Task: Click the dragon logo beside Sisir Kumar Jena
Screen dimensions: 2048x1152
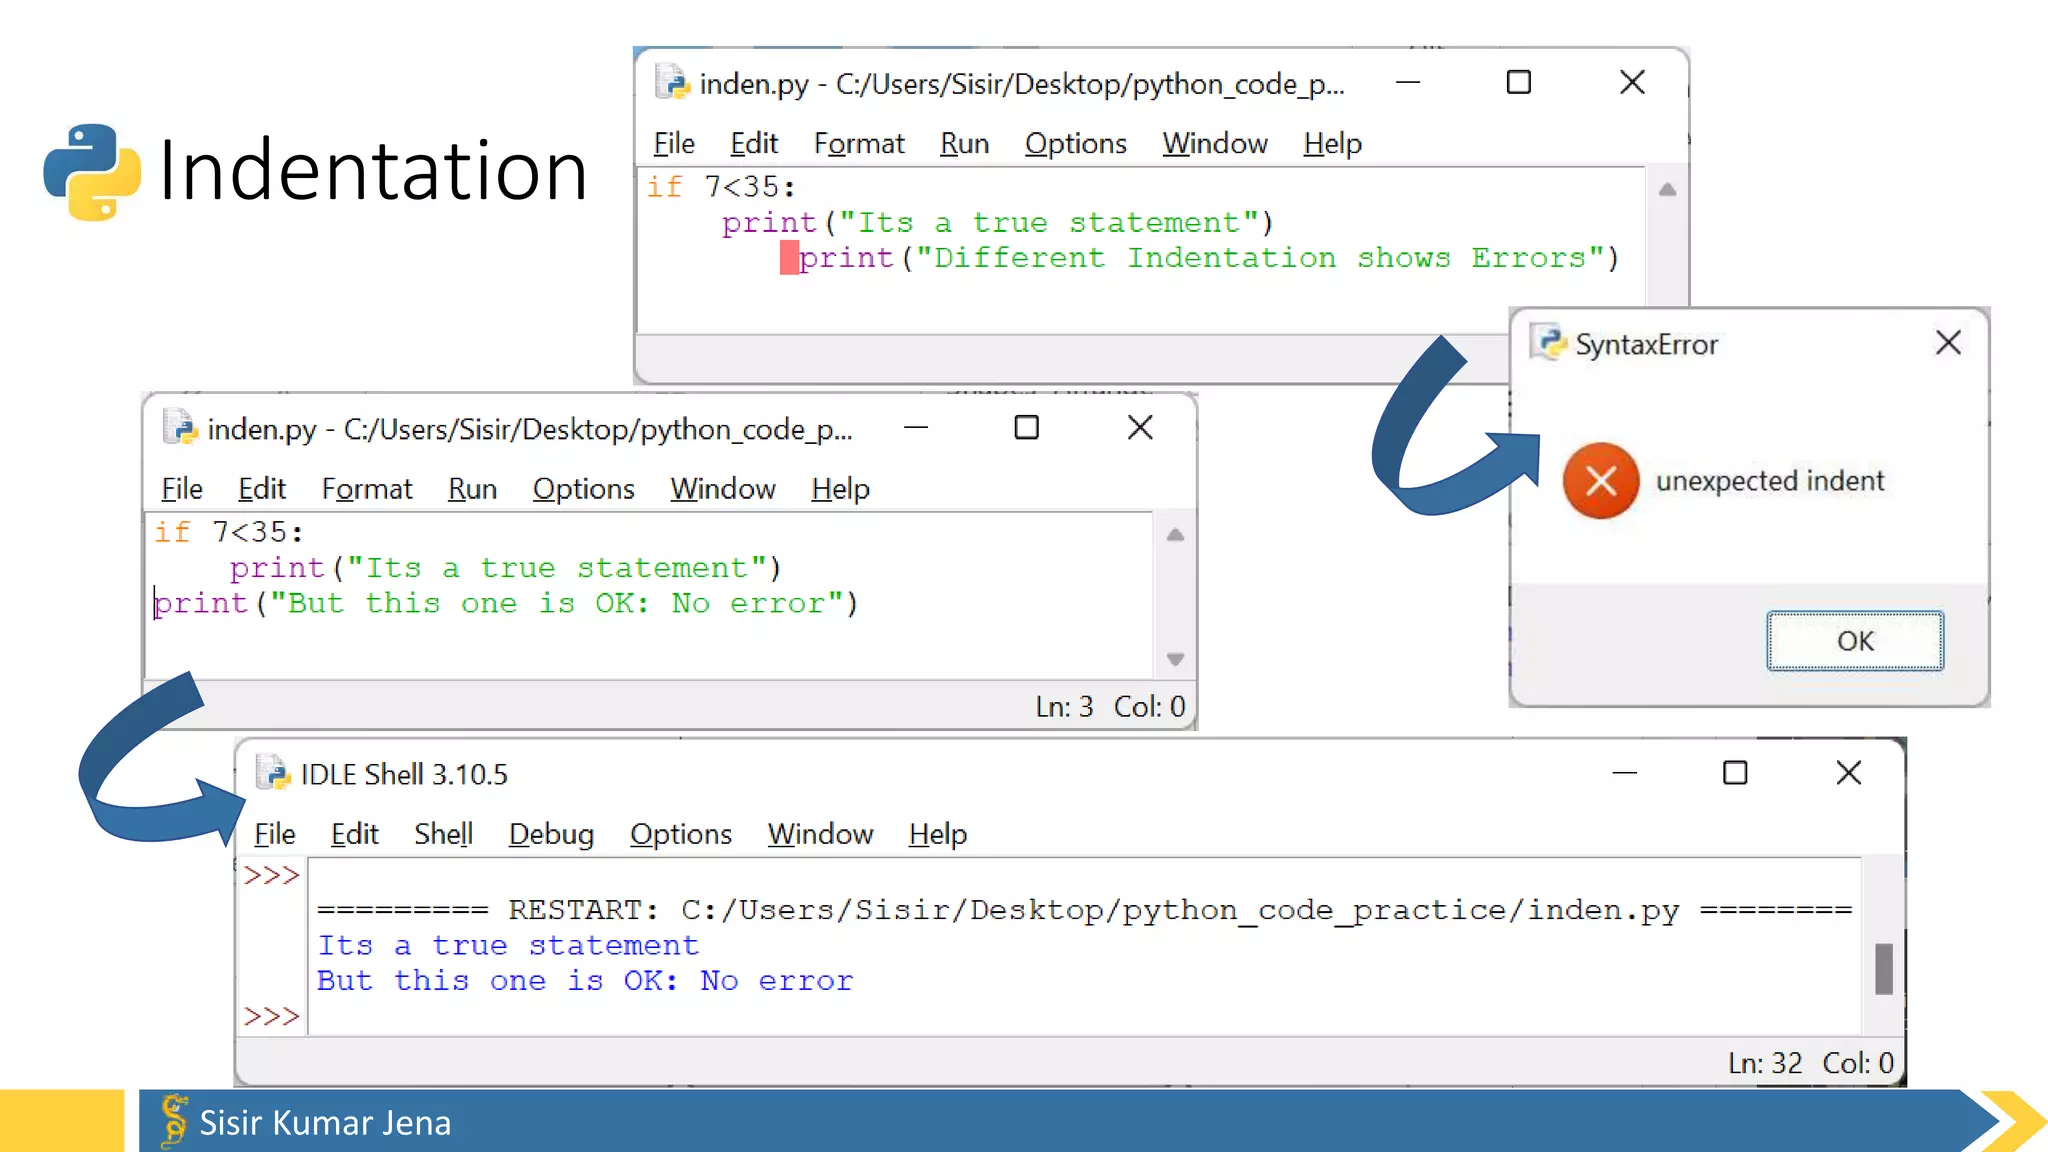Action: (174, 1120)
